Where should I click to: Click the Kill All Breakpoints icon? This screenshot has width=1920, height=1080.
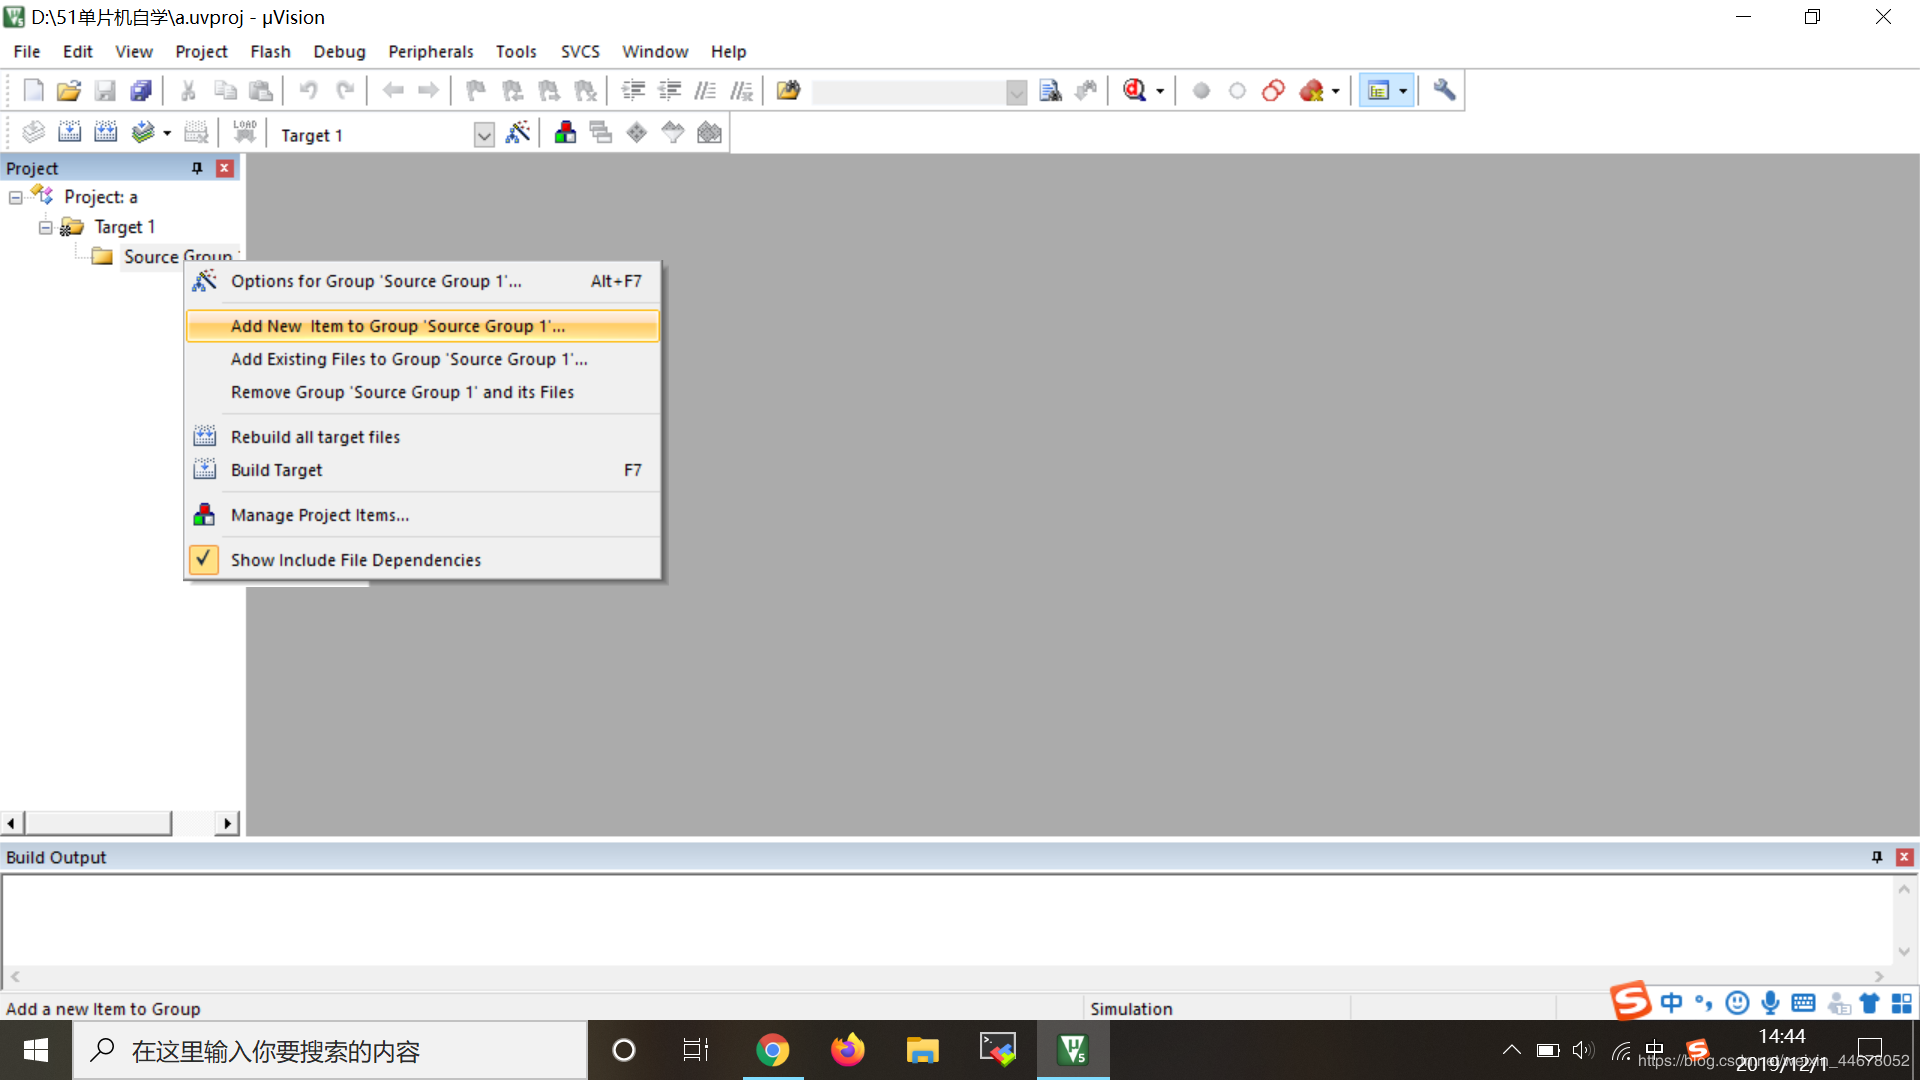(1311, 91)
